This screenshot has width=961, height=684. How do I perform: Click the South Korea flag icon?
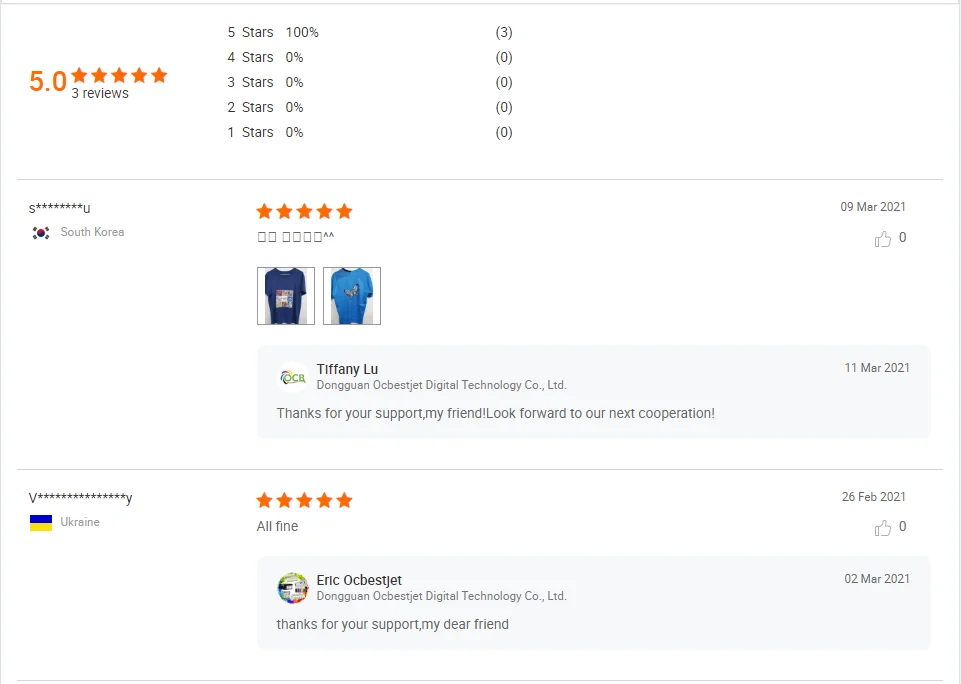coord(41,232)
